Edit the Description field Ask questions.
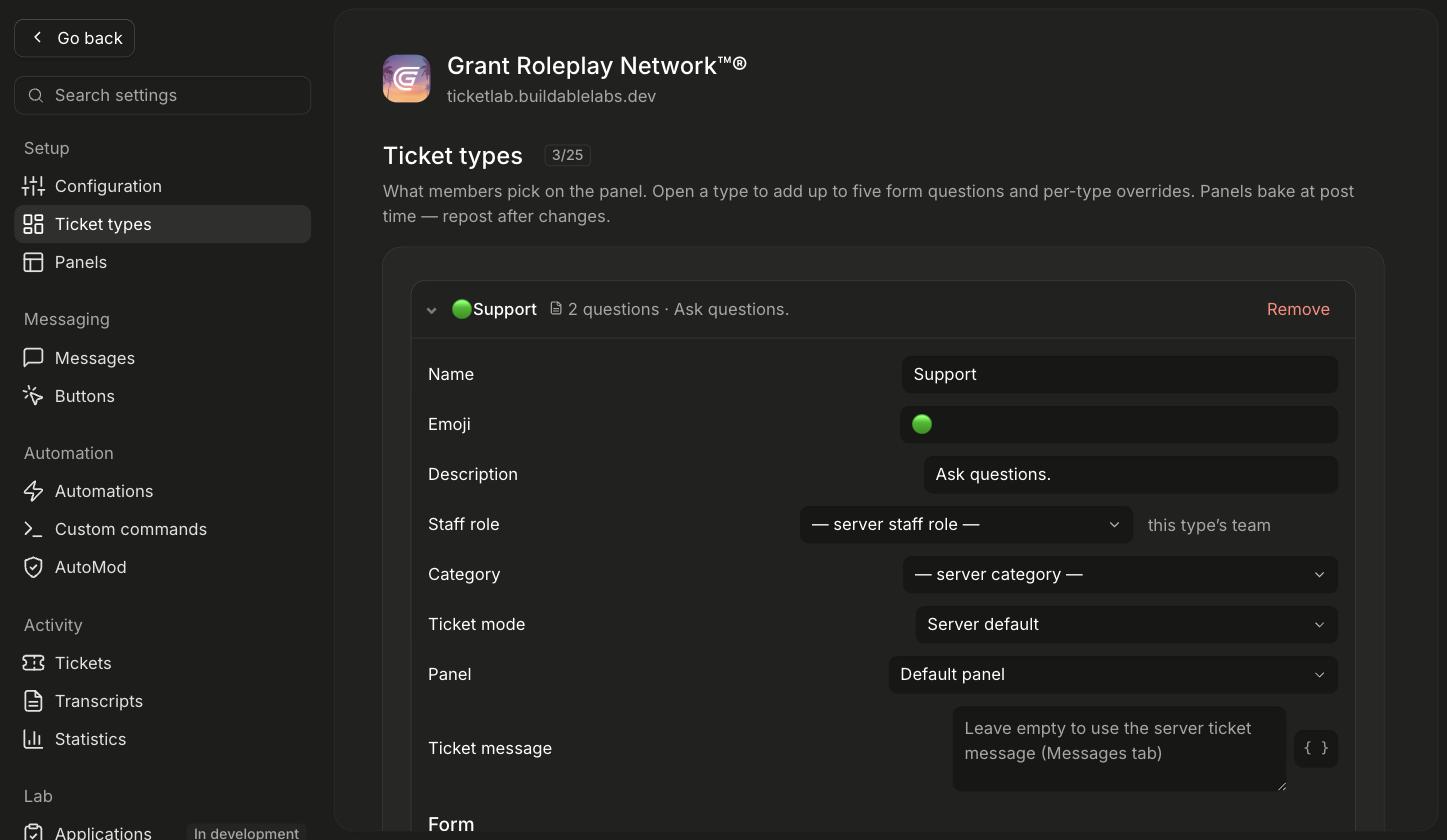The height and width of the screenshot is (840, 1447). click(1131, 474)
